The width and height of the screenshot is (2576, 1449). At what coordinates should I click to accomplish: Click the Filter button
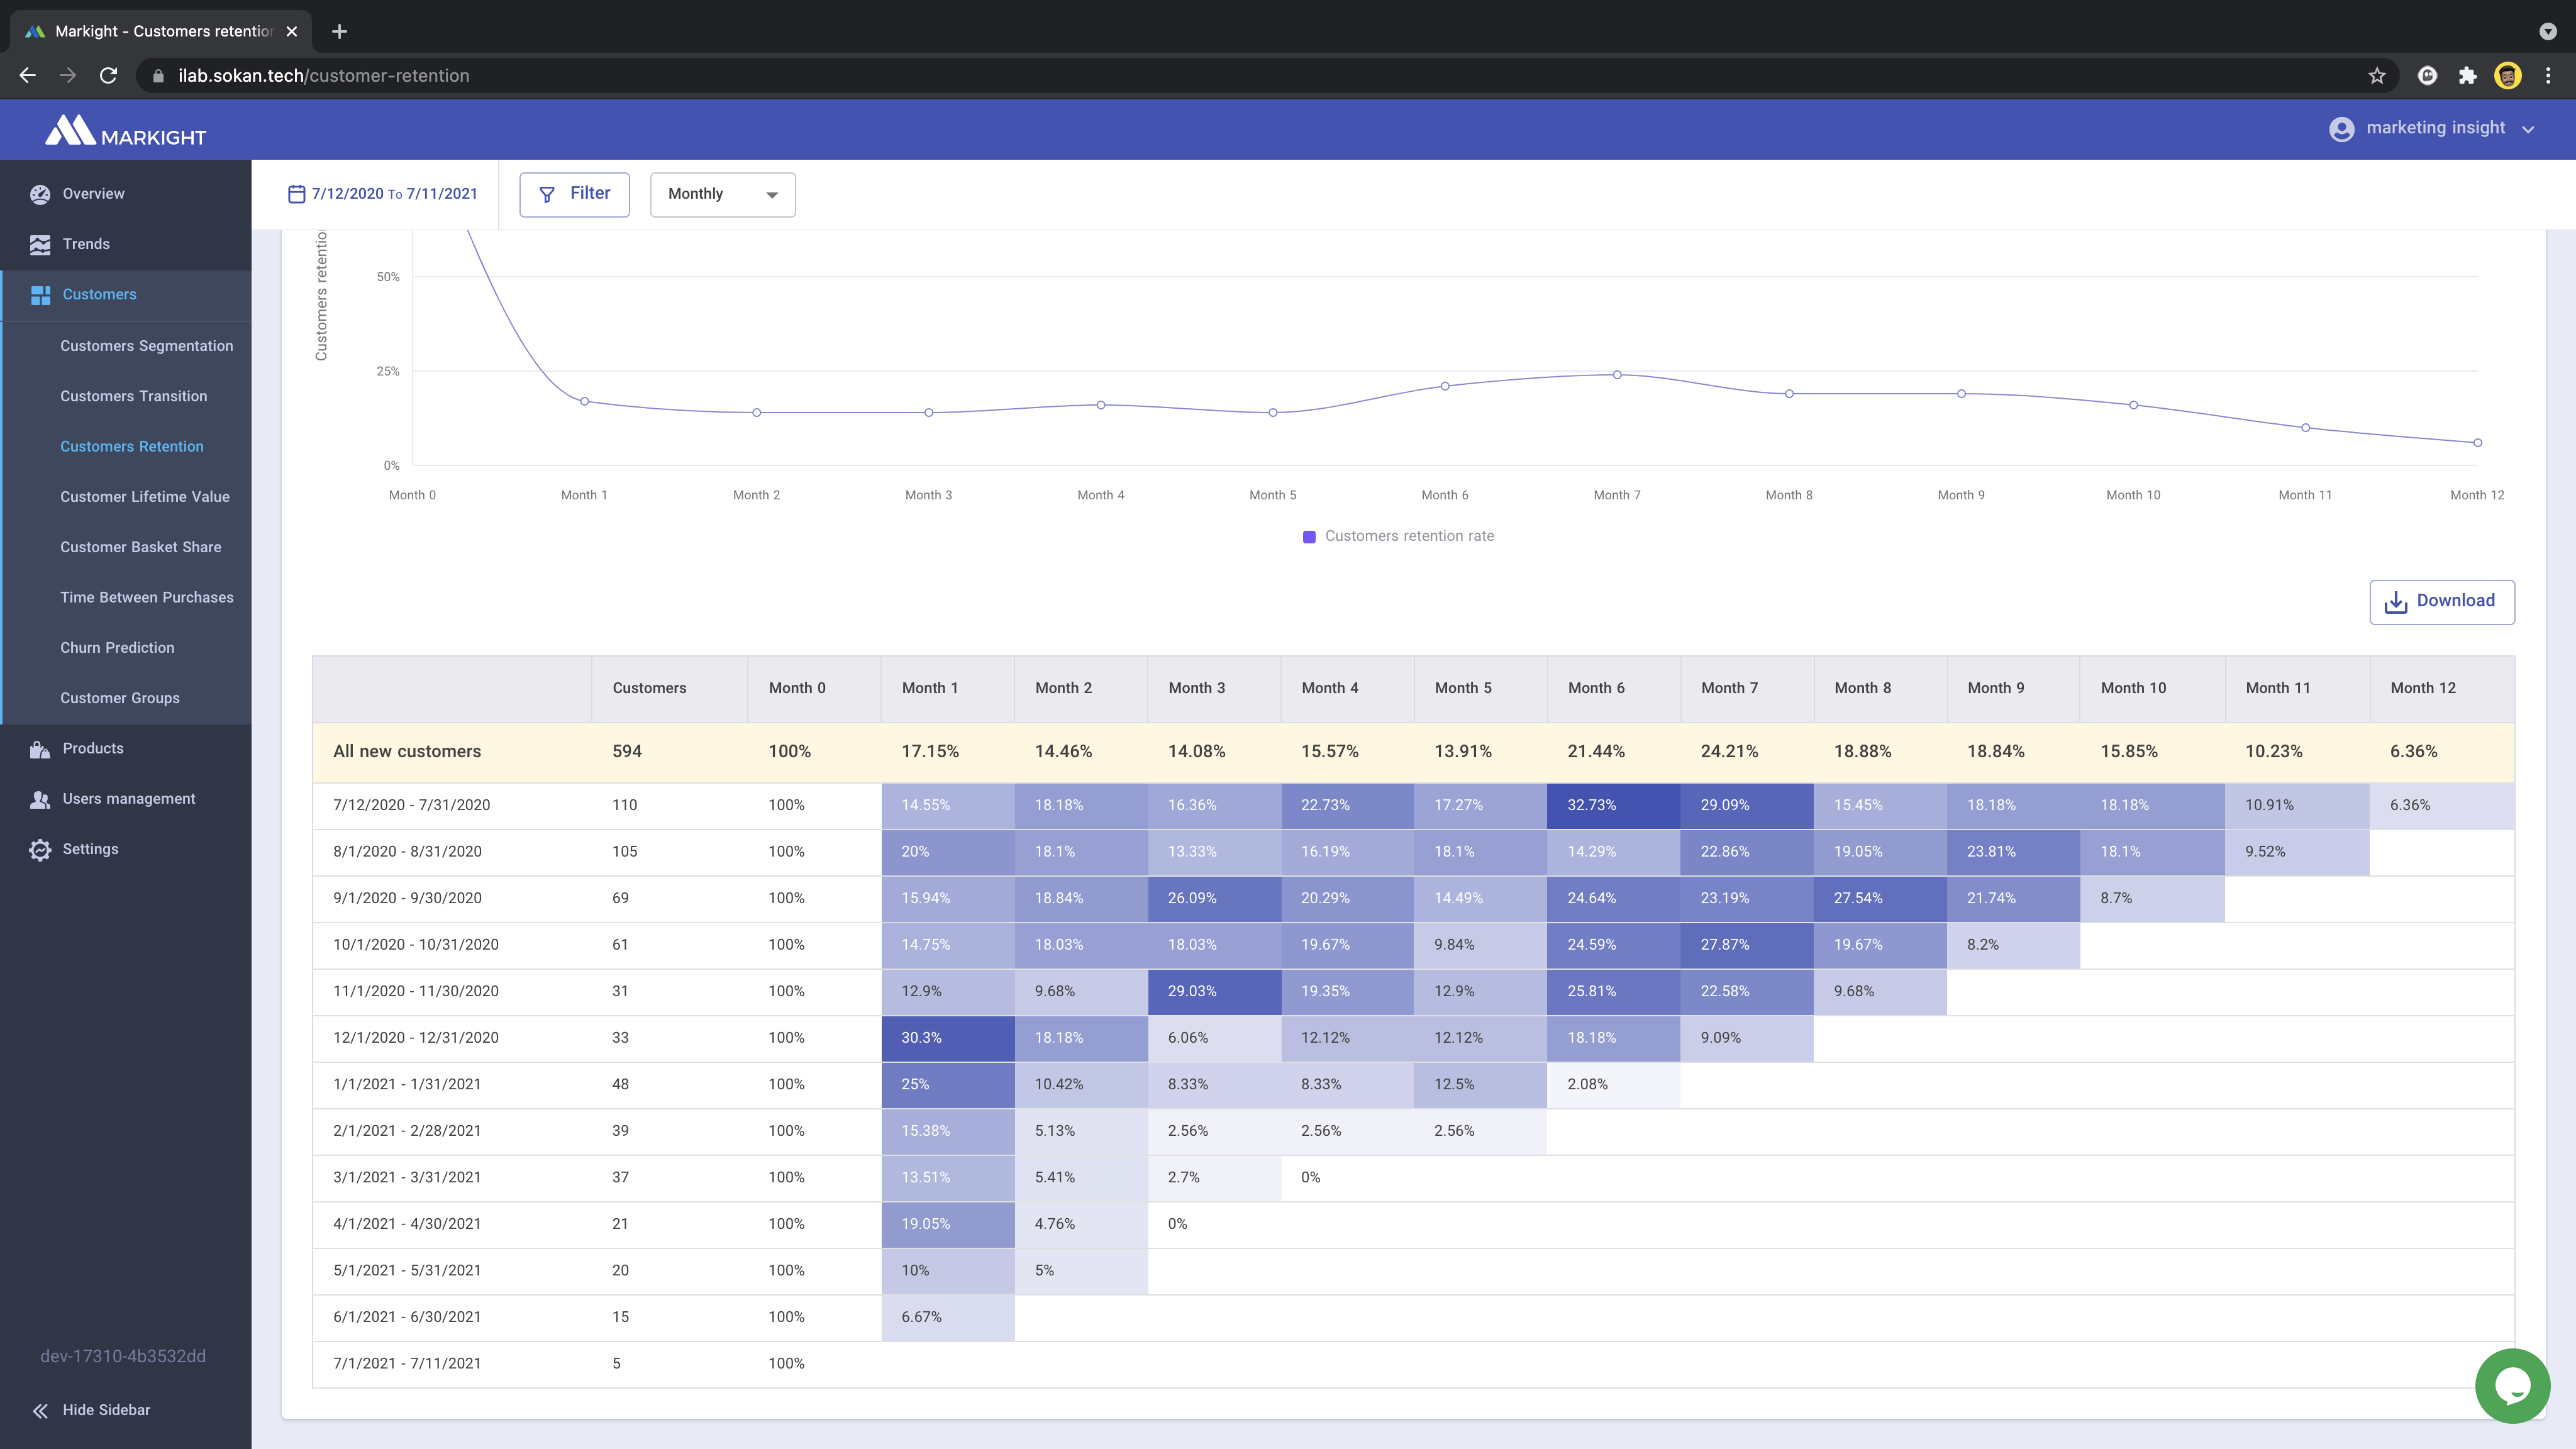pos(574,194)
